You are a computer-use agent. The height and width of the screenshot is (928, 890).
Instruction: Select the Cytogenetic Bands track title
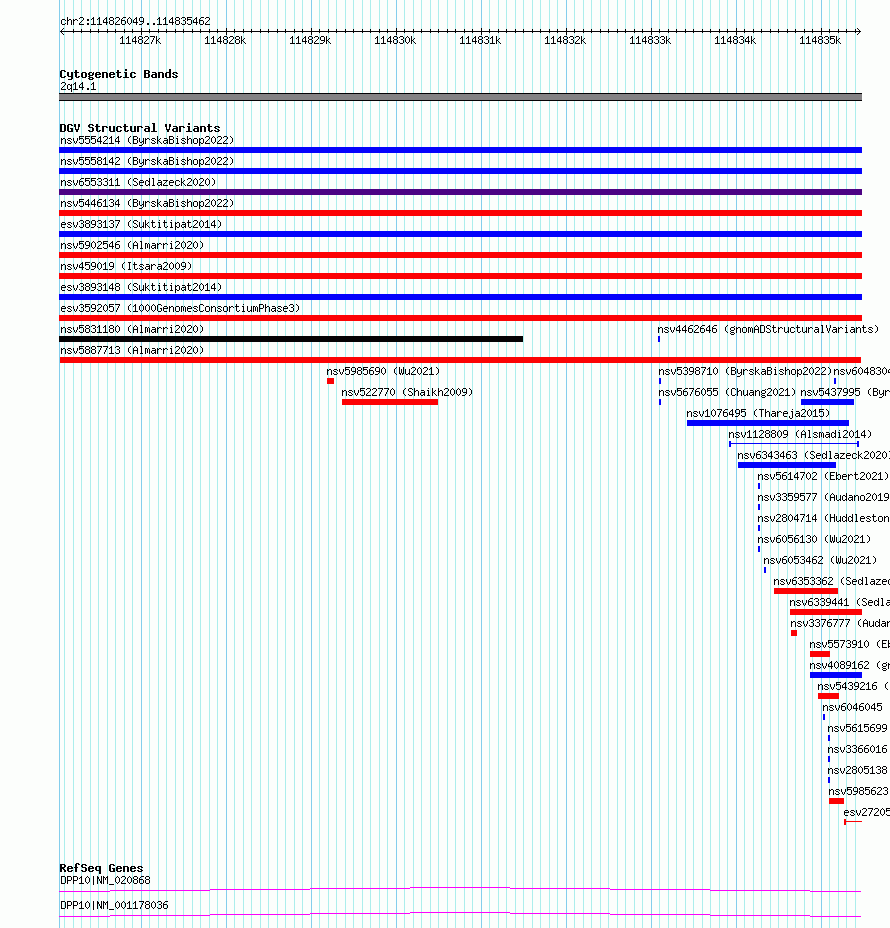[x=119, y=74]
